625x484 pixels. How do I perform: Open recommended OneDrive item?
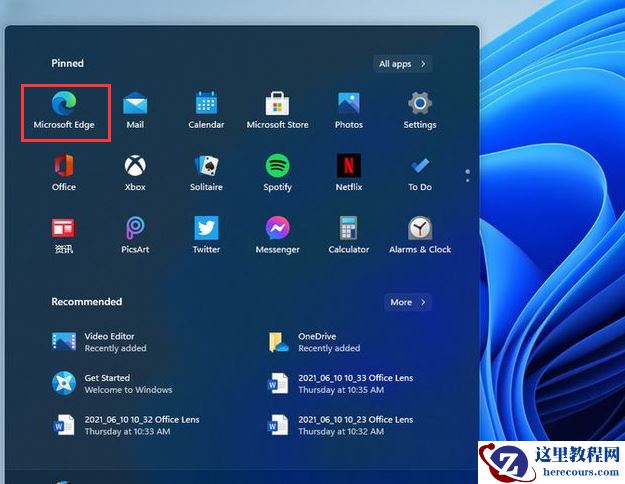(x=314, y=342)
